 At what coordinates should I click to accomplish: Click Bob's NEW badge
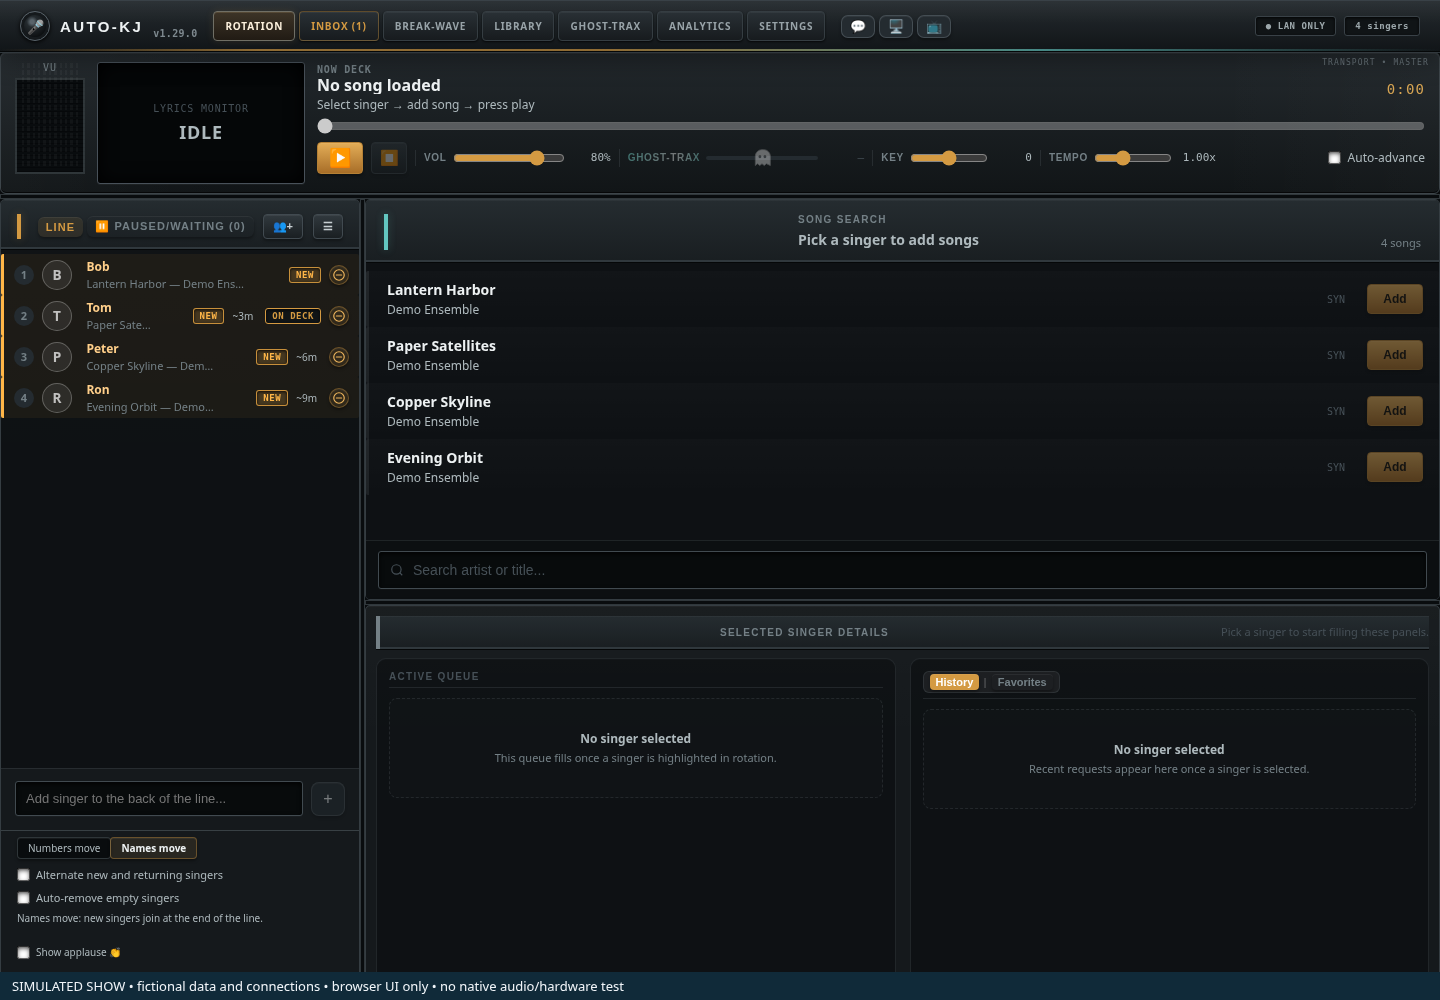305,275
